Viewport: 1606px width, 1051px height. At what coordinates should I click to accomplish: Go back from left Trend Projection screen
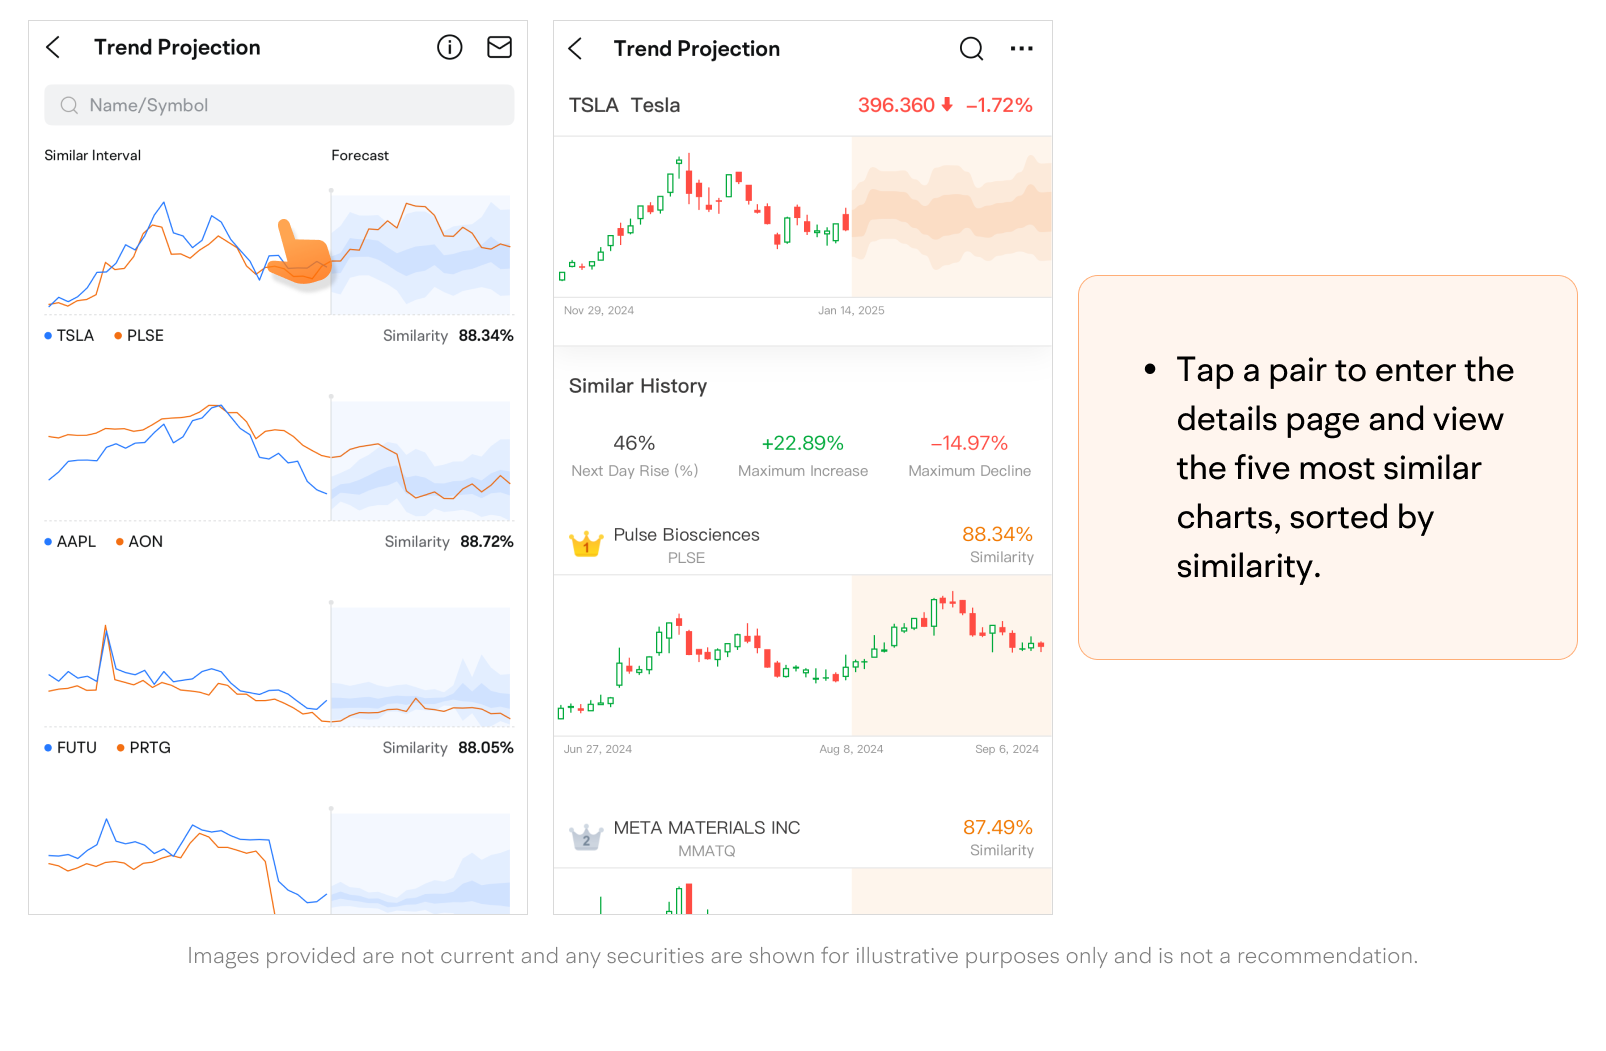click(x=54, y=47)
